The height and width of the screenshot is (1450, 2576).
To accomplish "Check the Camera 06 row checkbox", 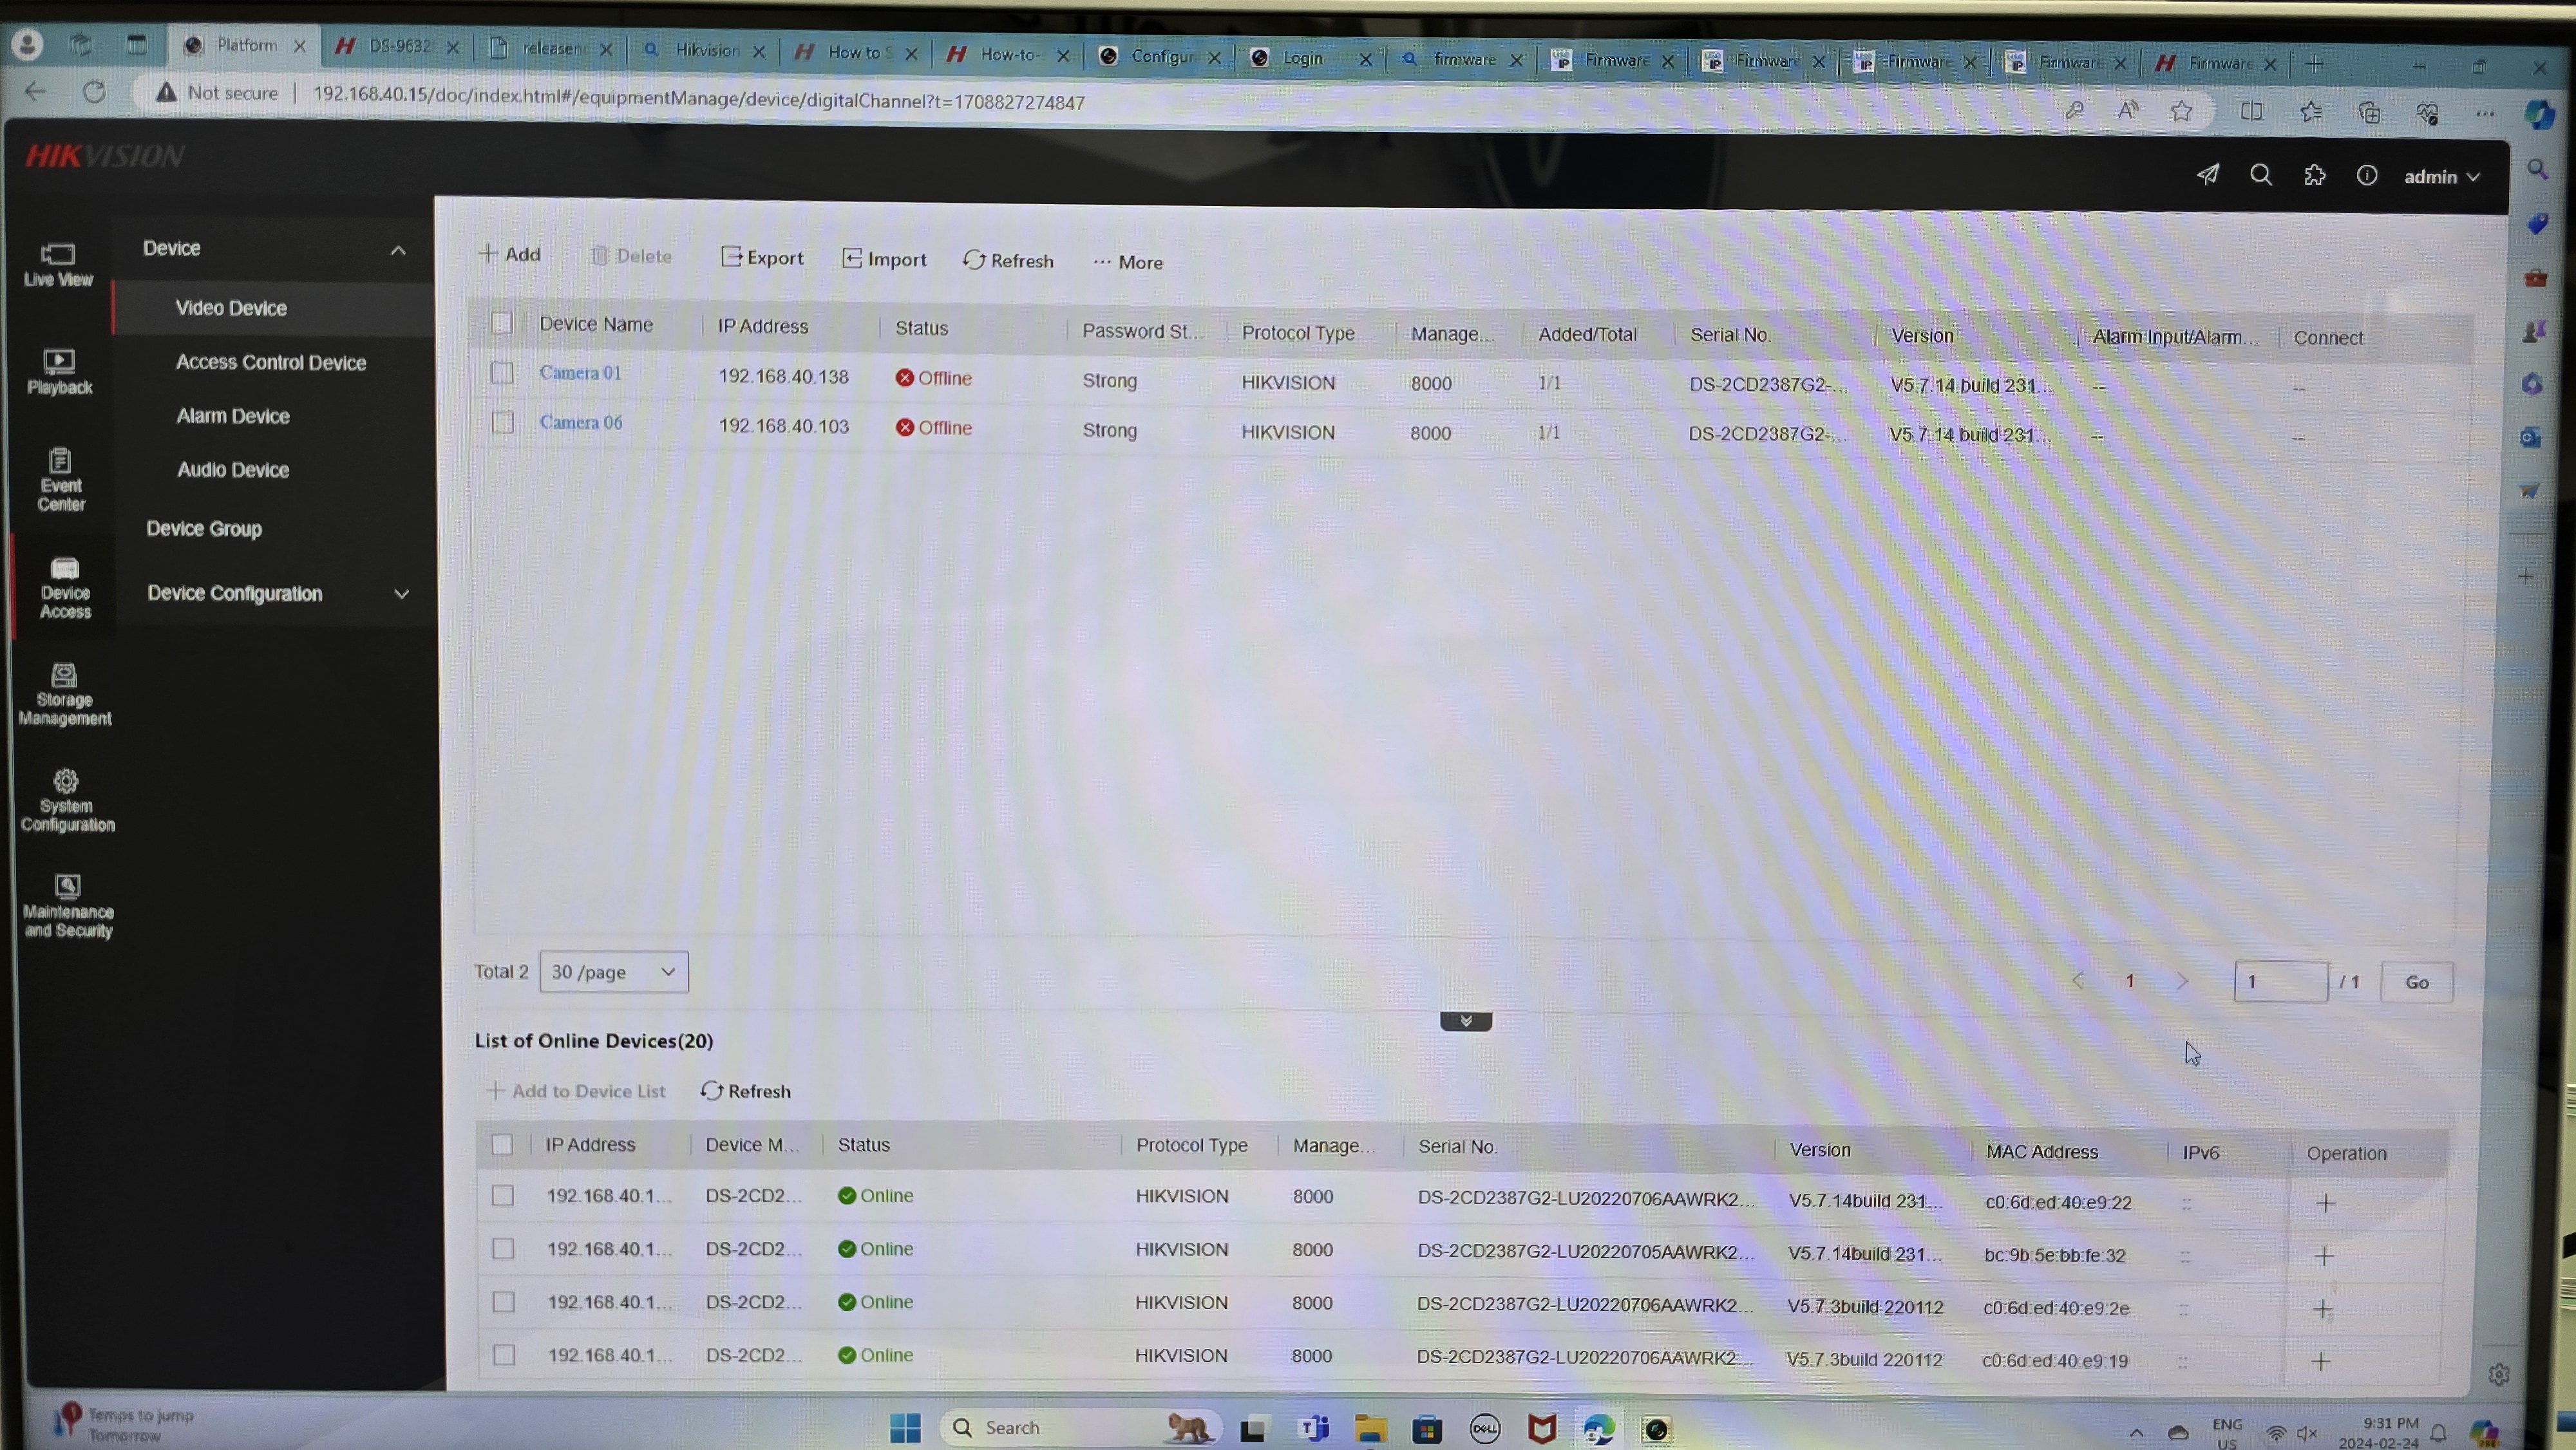I will tap(502, 423).
